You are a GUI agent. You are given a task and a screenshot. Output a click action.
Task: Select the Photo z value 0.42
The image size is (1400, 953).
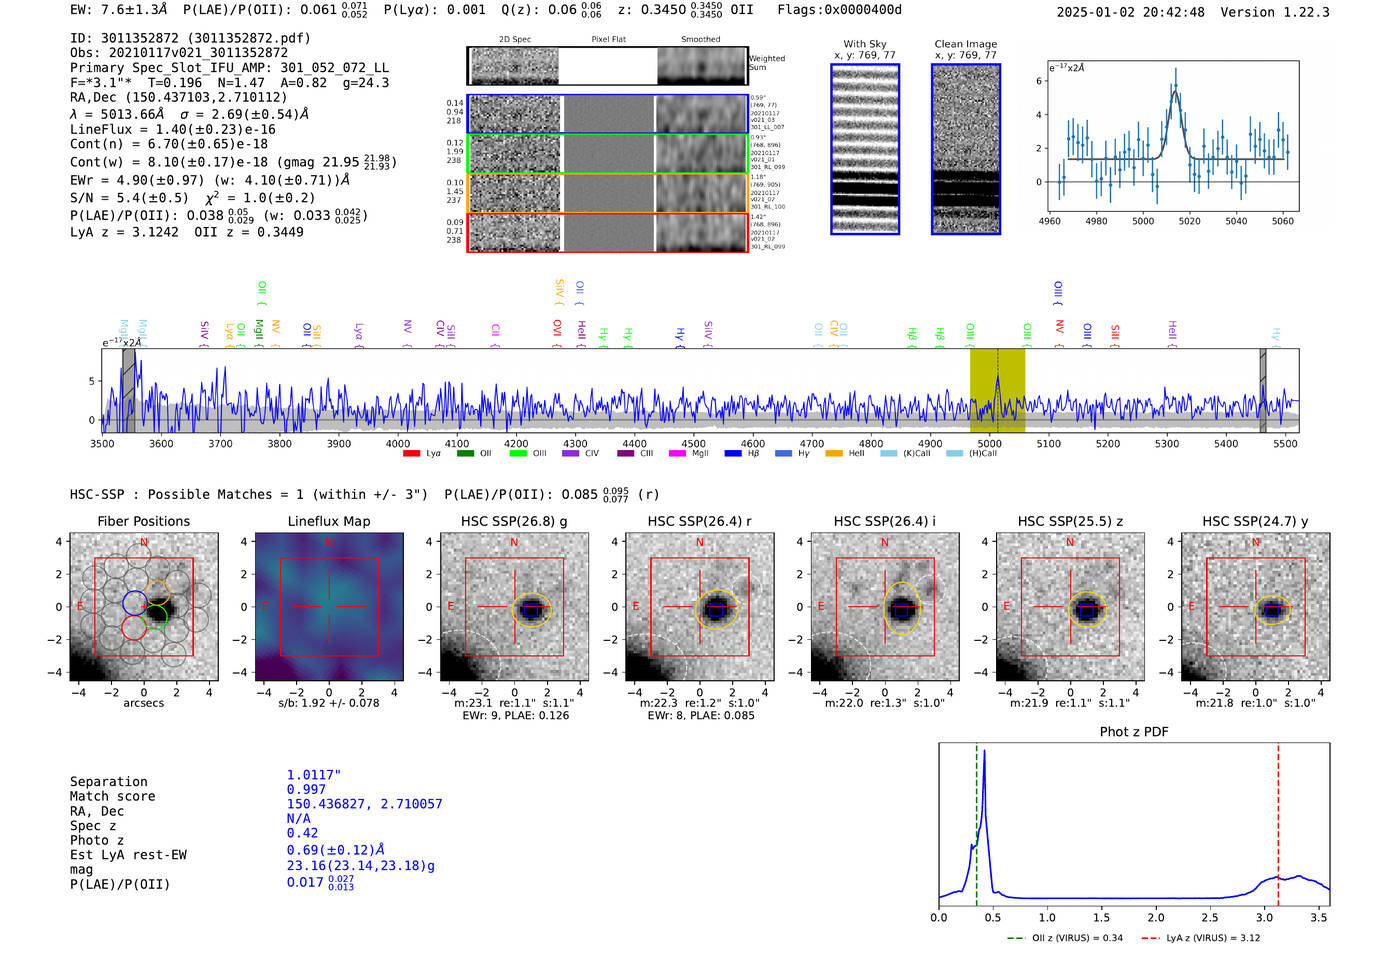click(302, 833)
